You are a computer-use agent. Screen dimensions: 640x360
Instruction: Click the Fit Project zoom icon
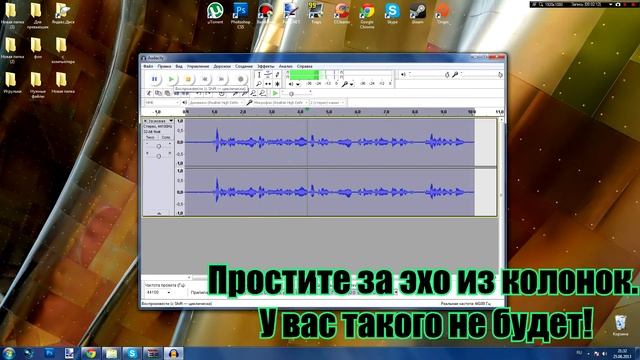point(262,93)
